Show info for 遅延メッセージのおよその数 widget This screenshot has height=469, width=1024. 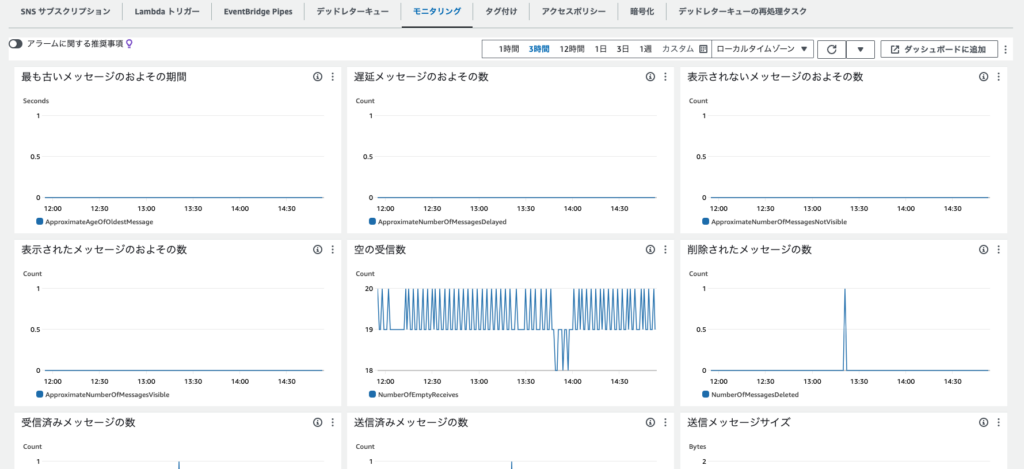[x=650, y=77]
